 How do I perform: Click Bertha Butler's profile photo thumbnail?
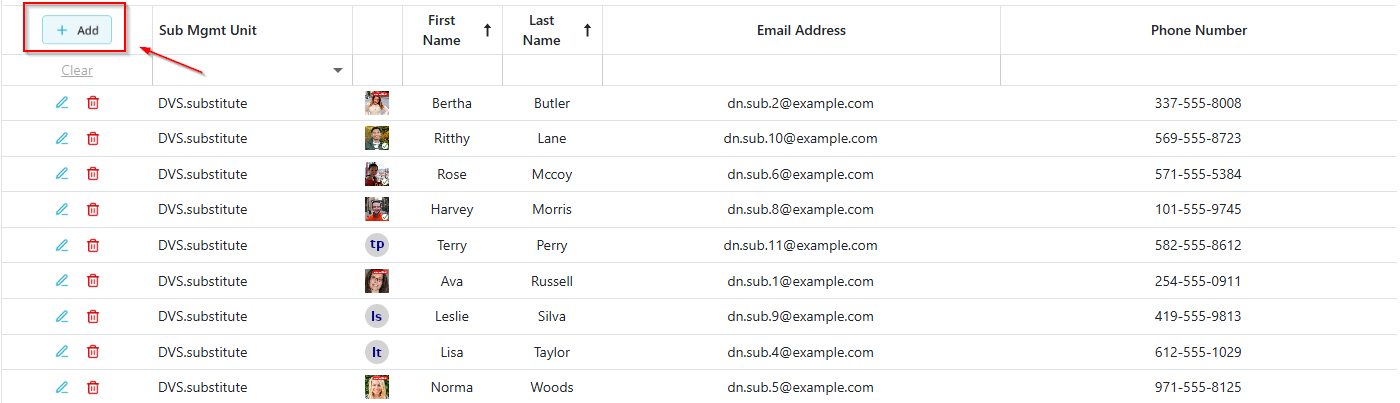(x=377, y=103)
